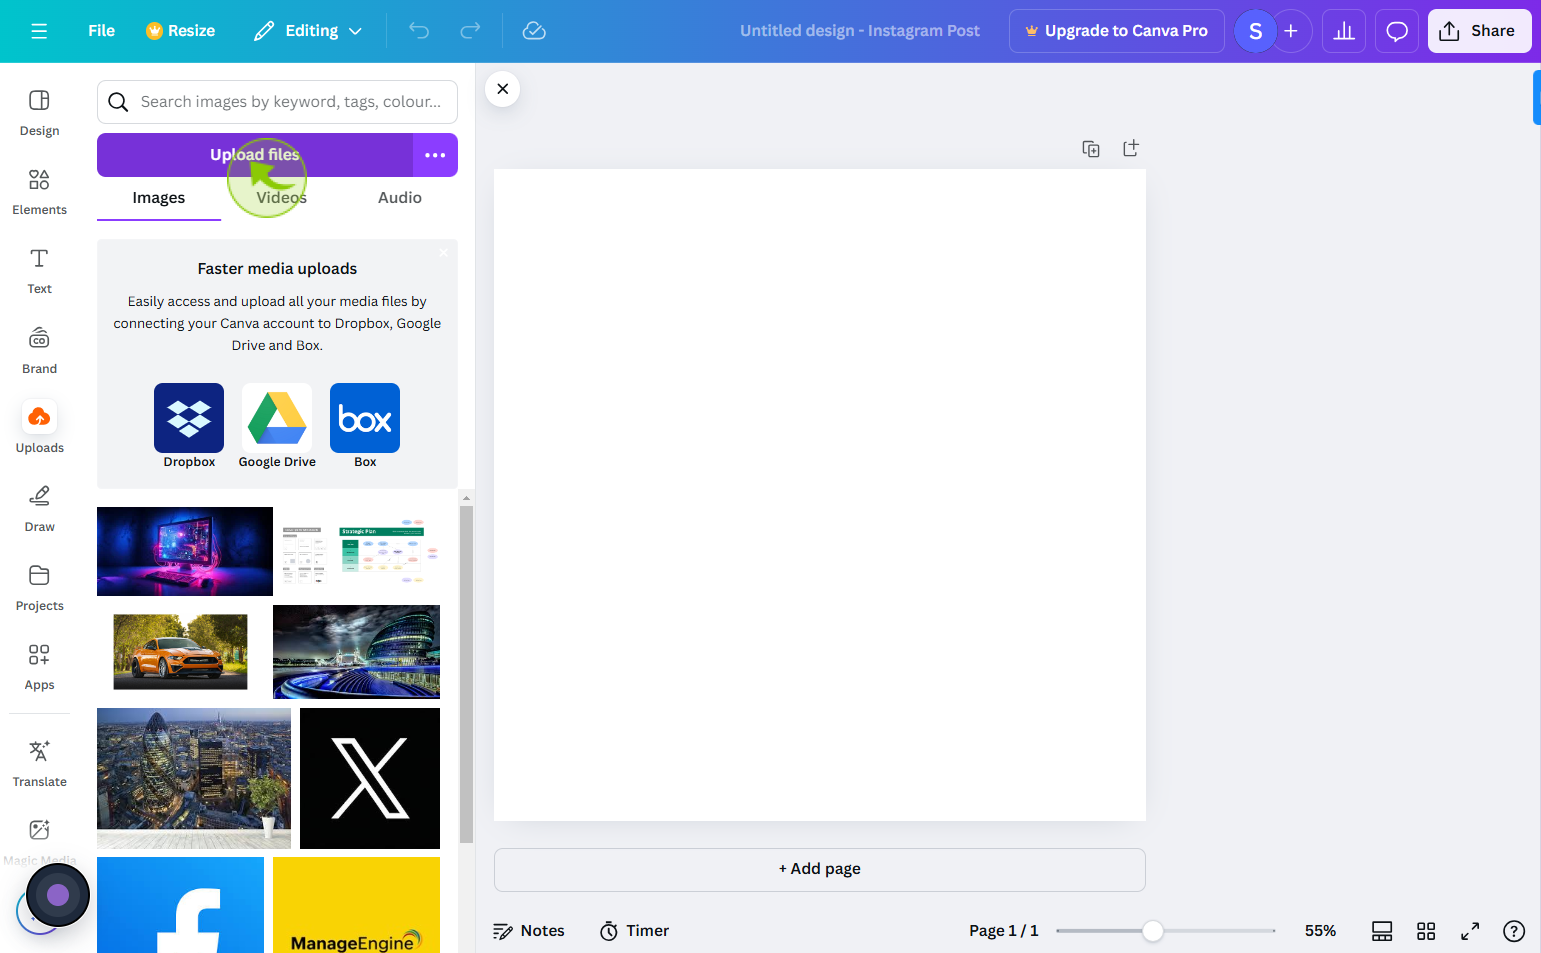Open the Design panel
Screen dimensions: 1541x953
(39, 112)
